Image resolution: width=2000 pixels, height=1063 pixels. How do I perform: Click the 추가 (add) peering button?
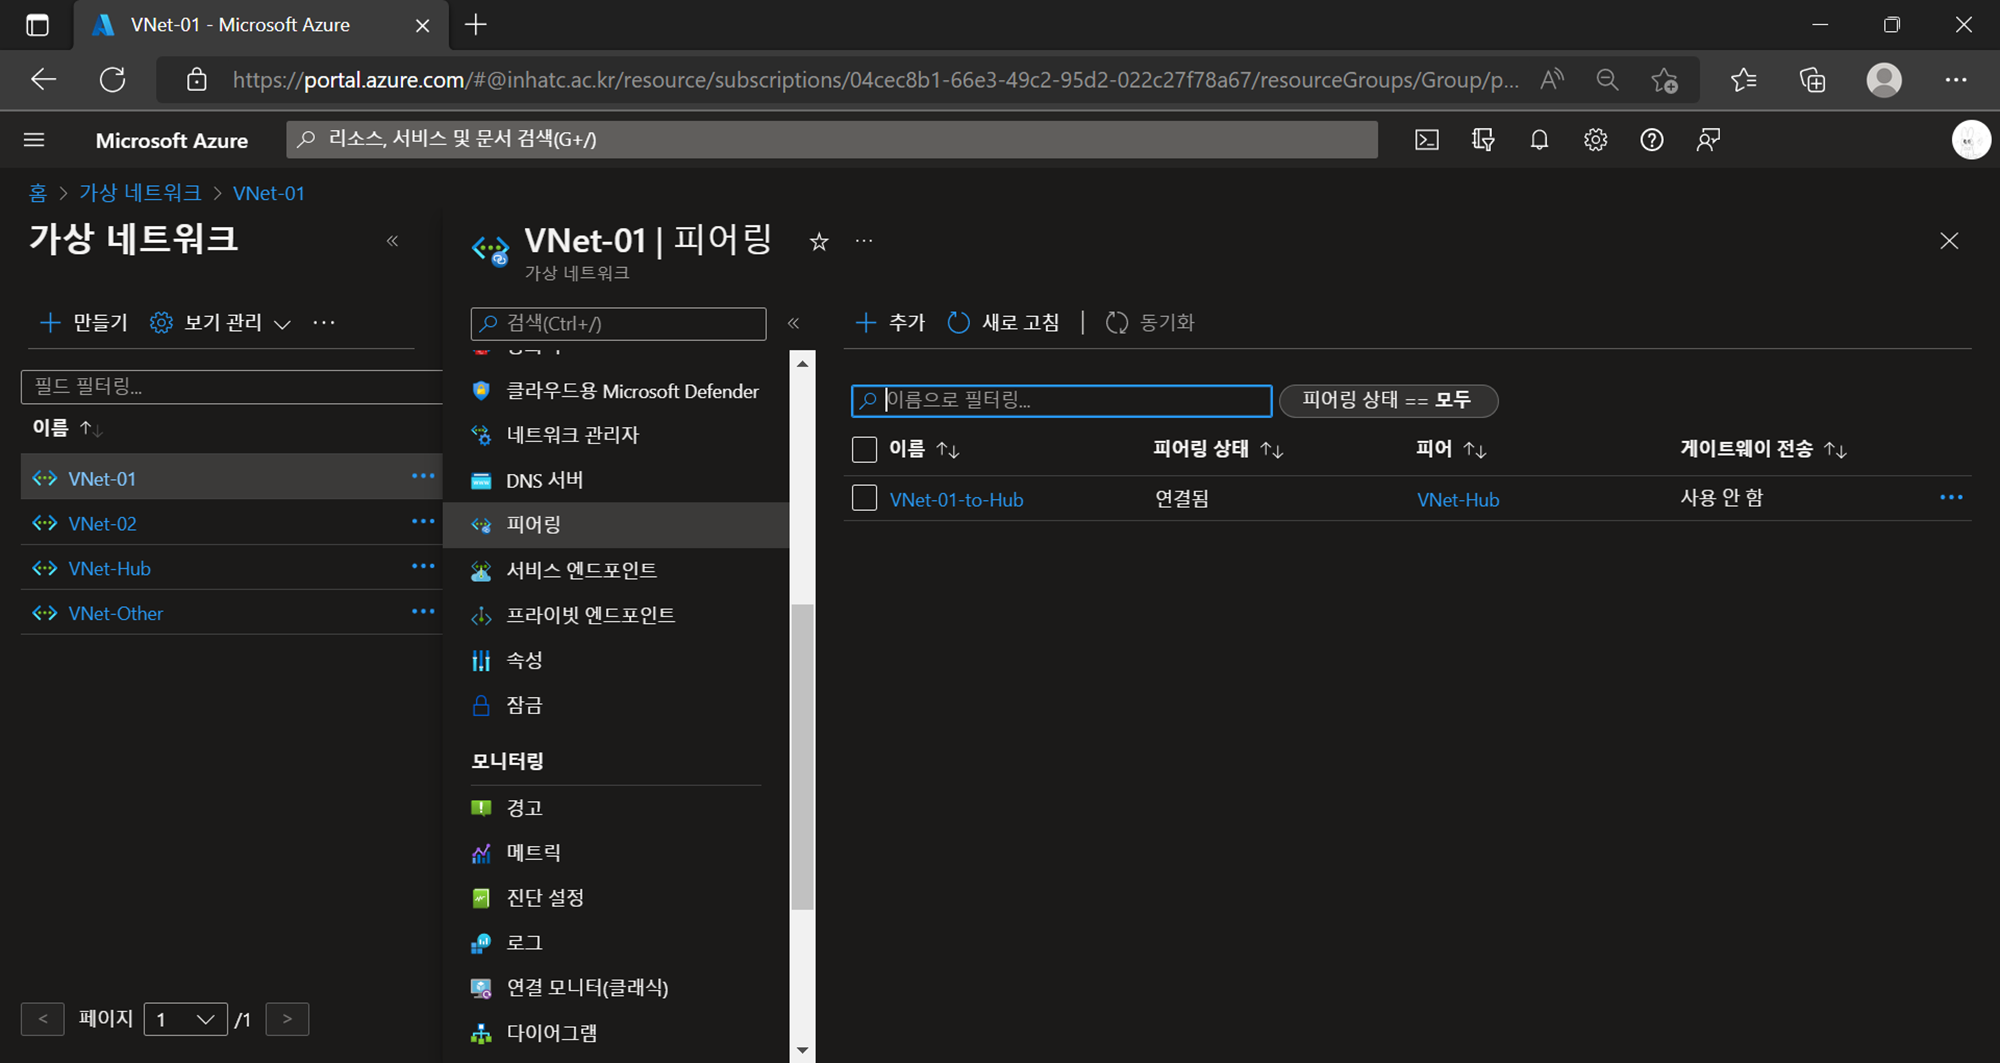click(x=891, y=323)
